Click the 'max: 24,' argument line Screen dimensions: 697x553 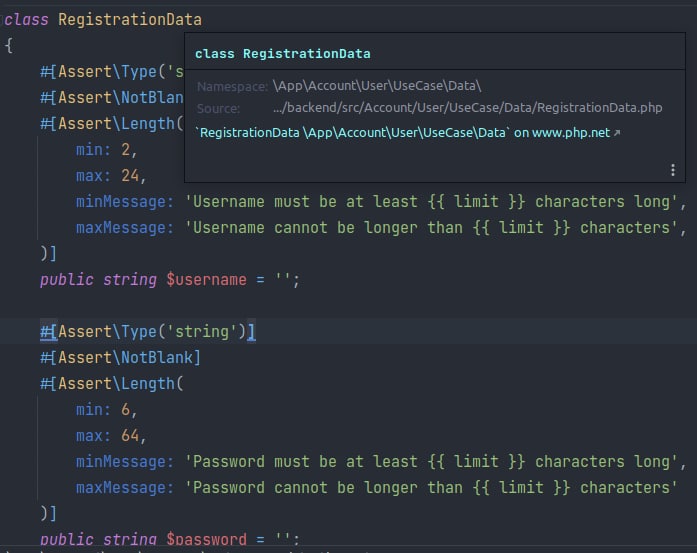111,176
